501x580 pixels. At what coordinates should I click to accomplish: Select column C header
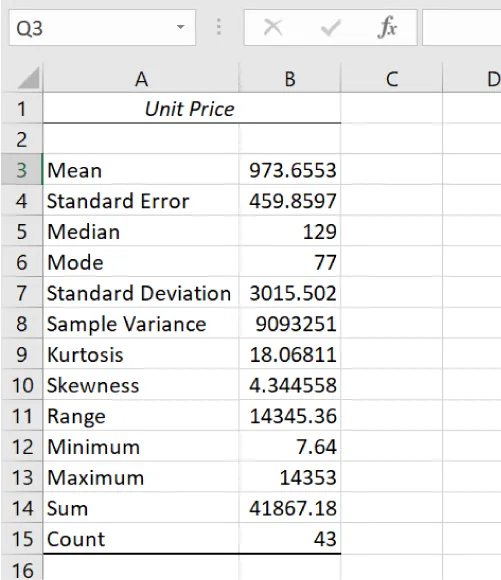click(391, 78)
